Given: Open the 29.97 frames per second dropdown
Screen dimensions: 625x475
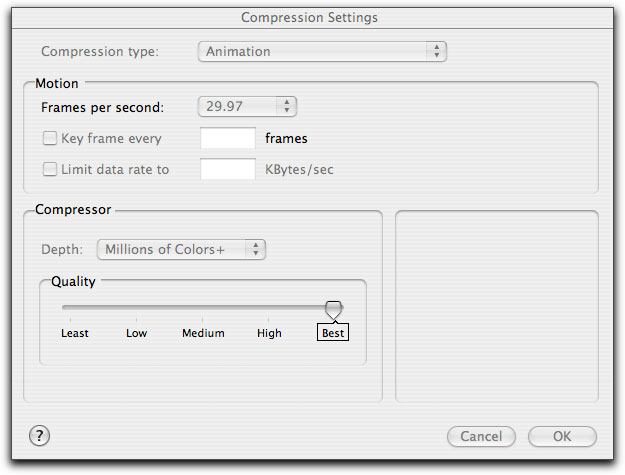Looking at the screenshot, I should [x=247, y=106].
